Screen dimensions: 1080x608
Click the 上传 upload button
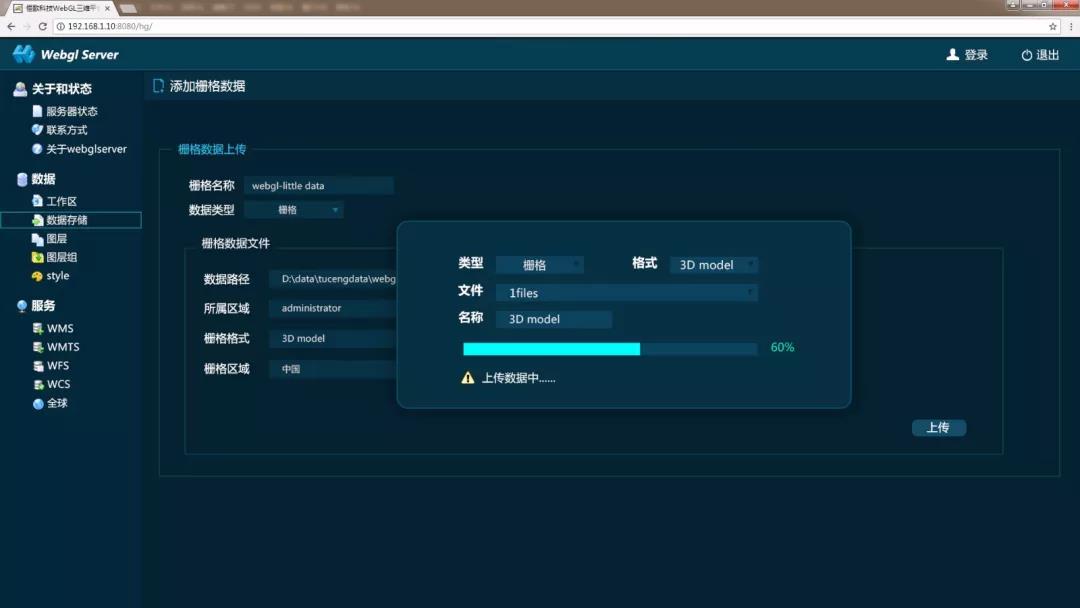[x=939, y=428]
